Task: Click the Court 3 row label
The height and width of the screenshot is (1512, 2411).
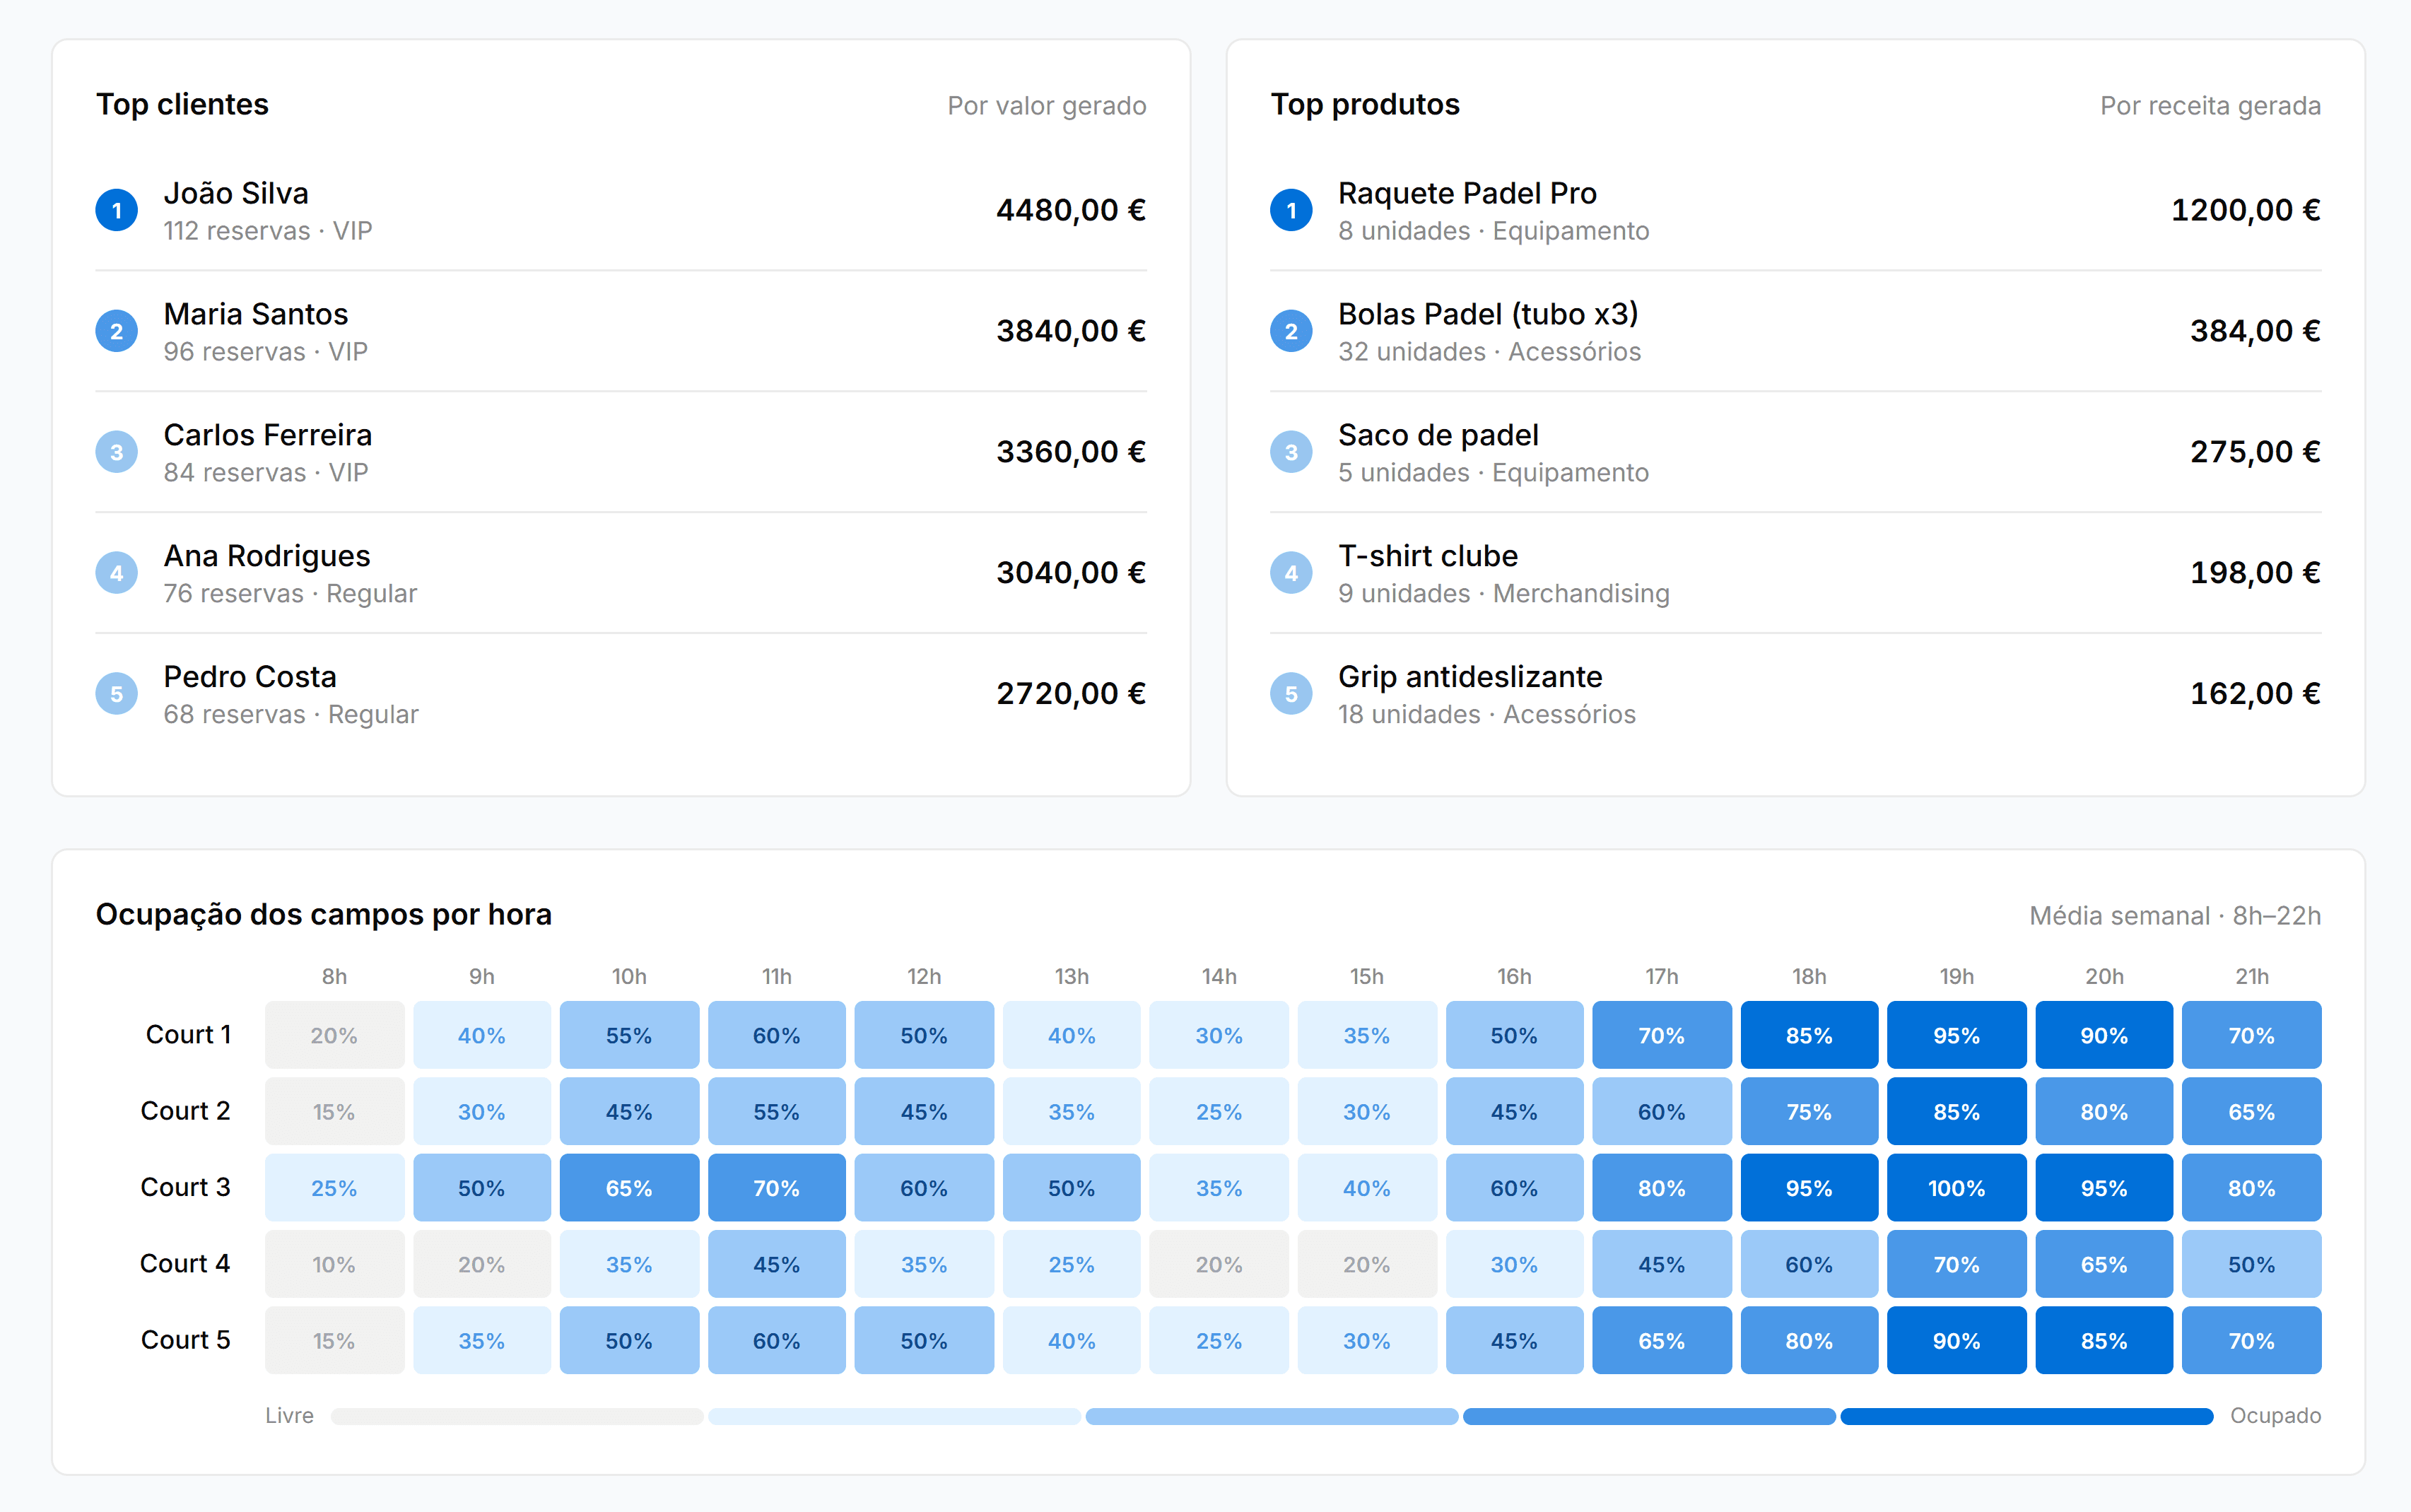Action: 185,1187
